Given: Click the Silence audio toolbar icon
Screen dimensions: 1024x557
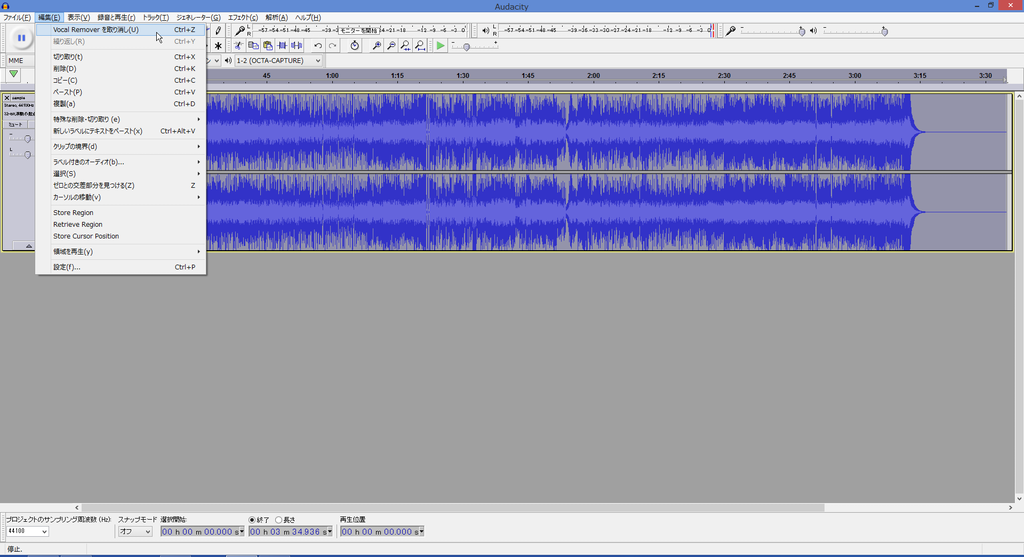Looking at the screenshot, I should point(296,46).
